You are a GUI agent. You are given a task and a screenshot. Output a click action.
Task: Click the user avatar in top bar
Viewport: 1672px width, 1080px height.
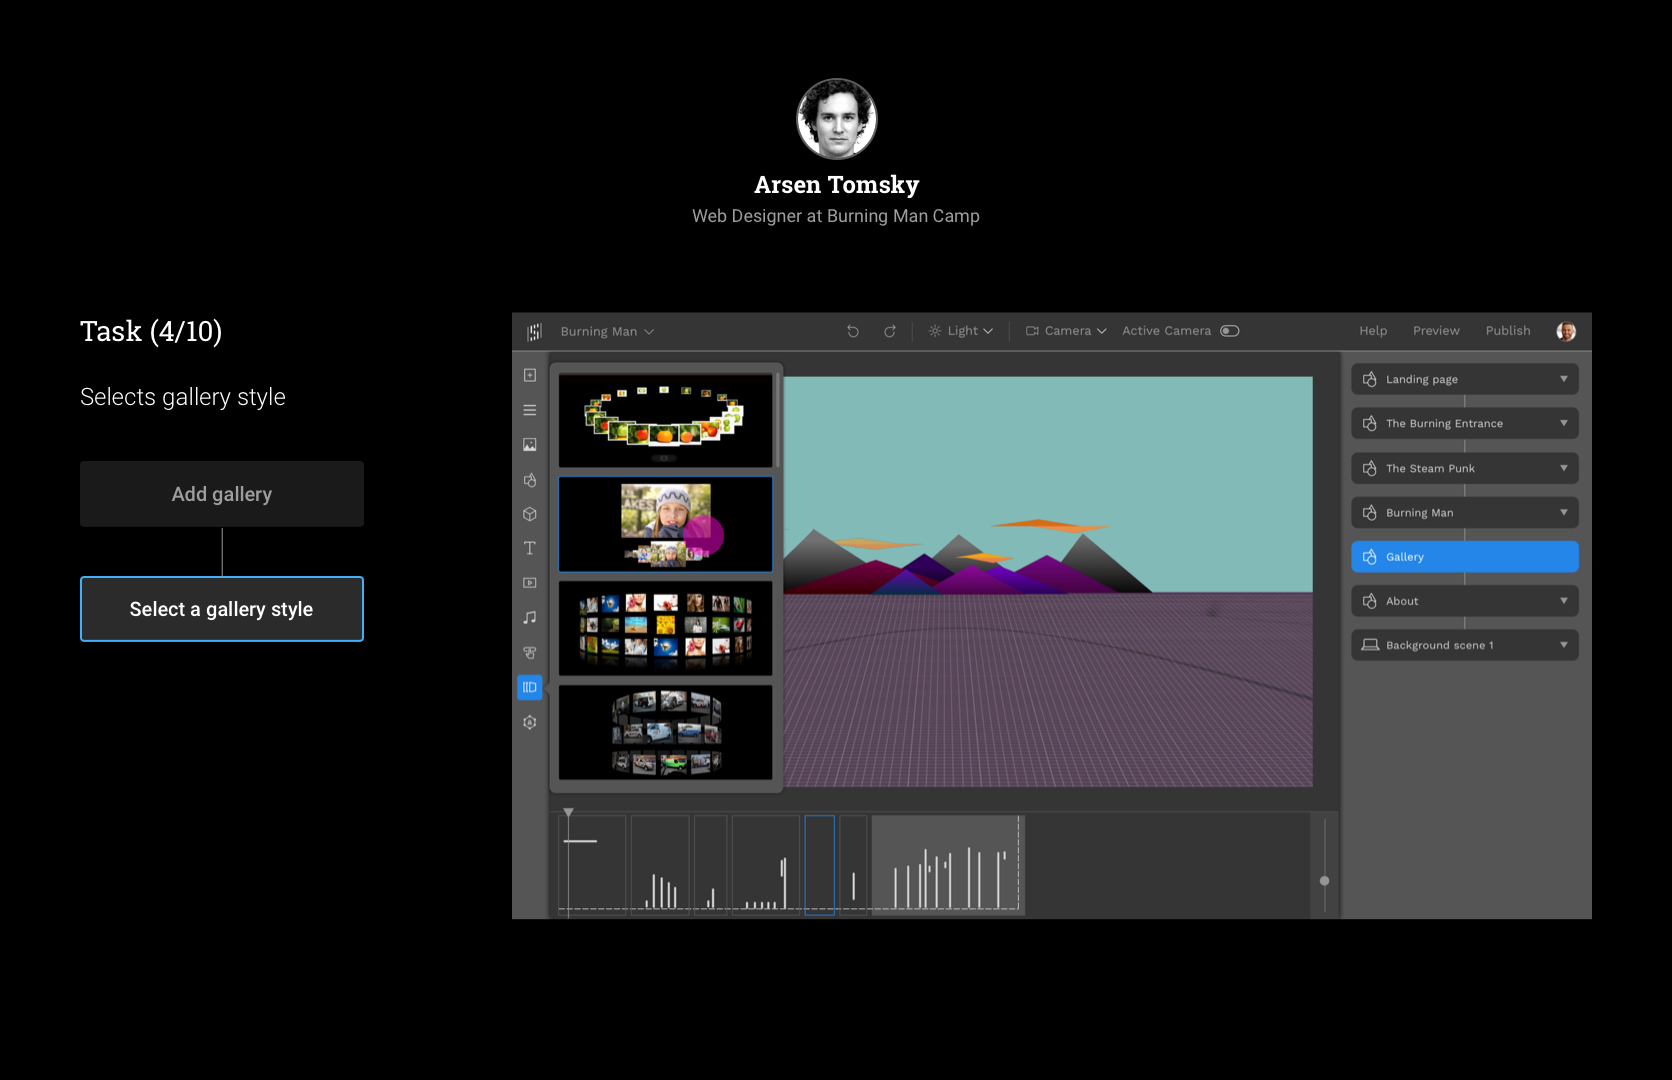pyautogui.click(x=1566, y=331)
